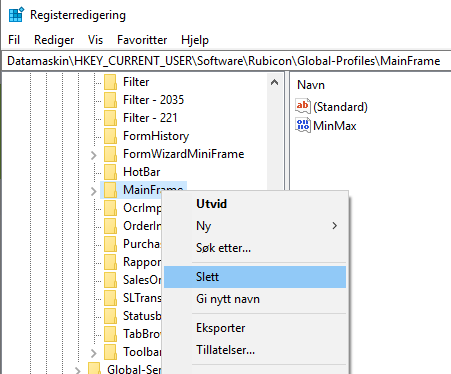Select the Filter tree label
Screen dimensions: 451x374
click(136, 82)
